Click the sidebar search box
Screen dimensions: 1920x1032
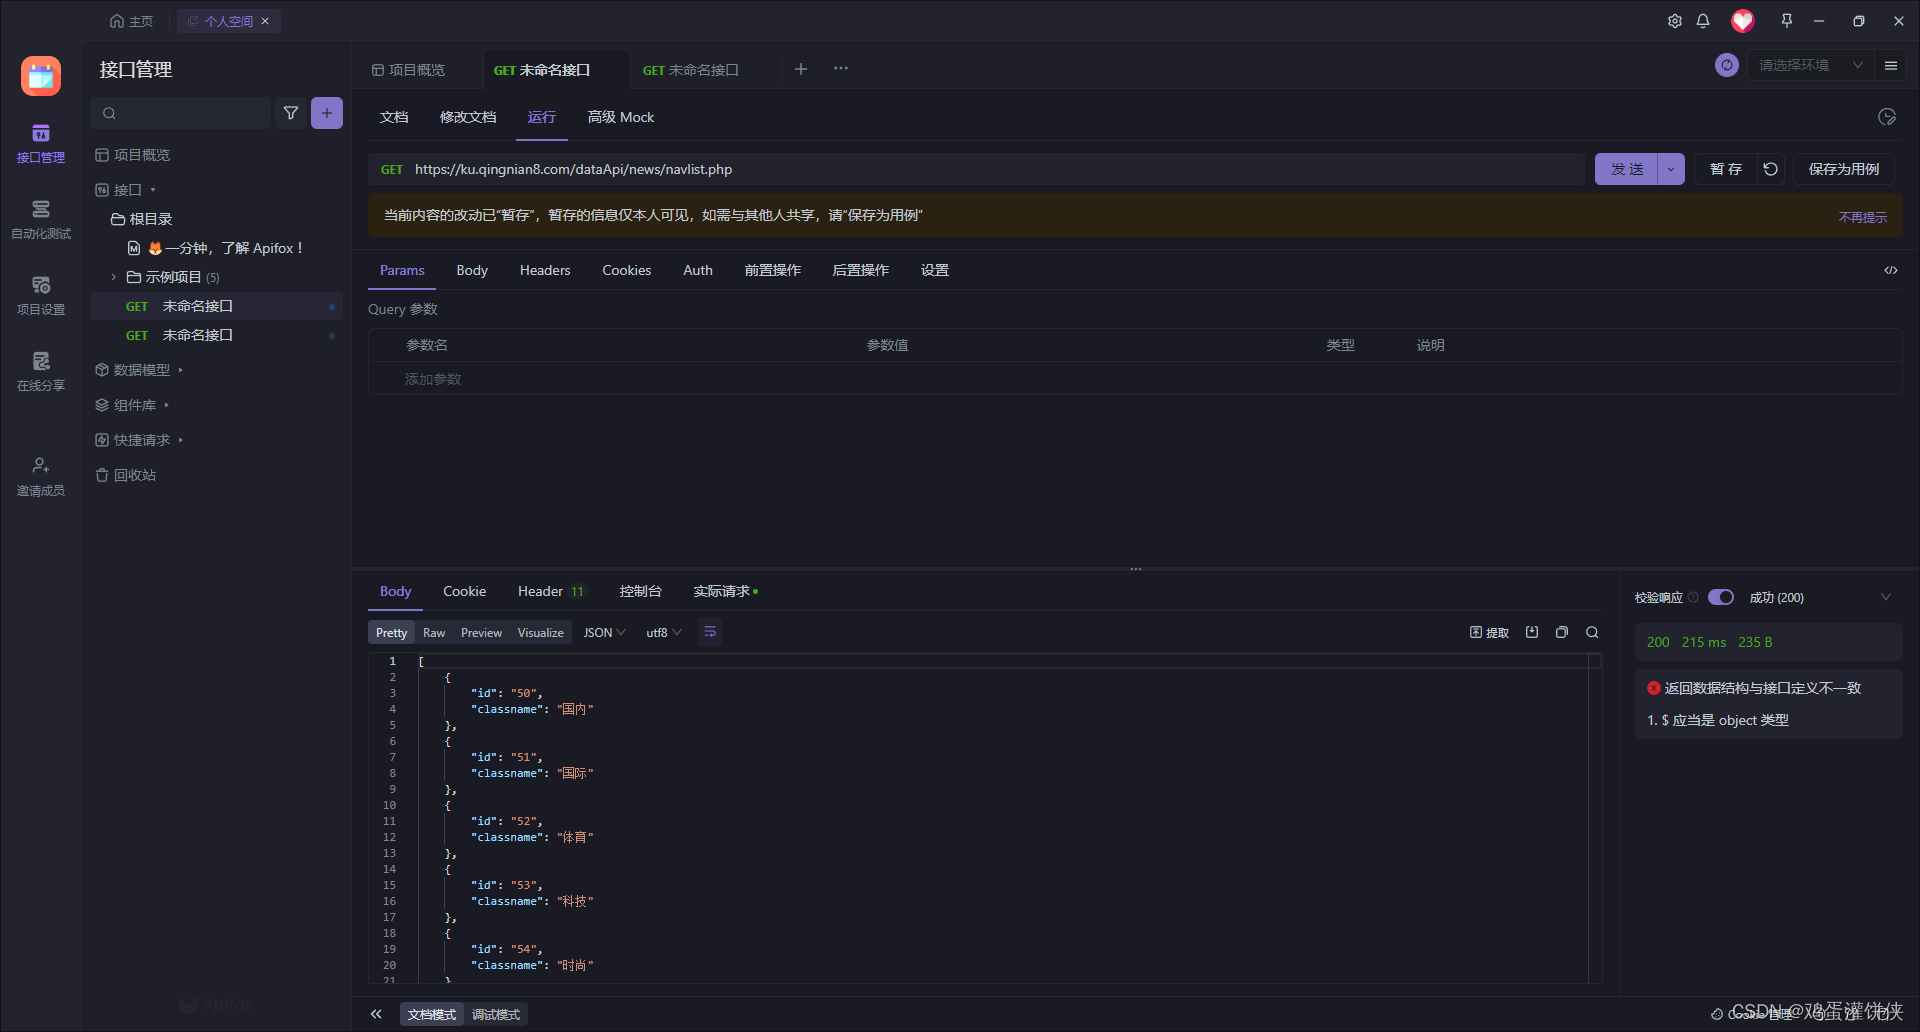[181, 113]
